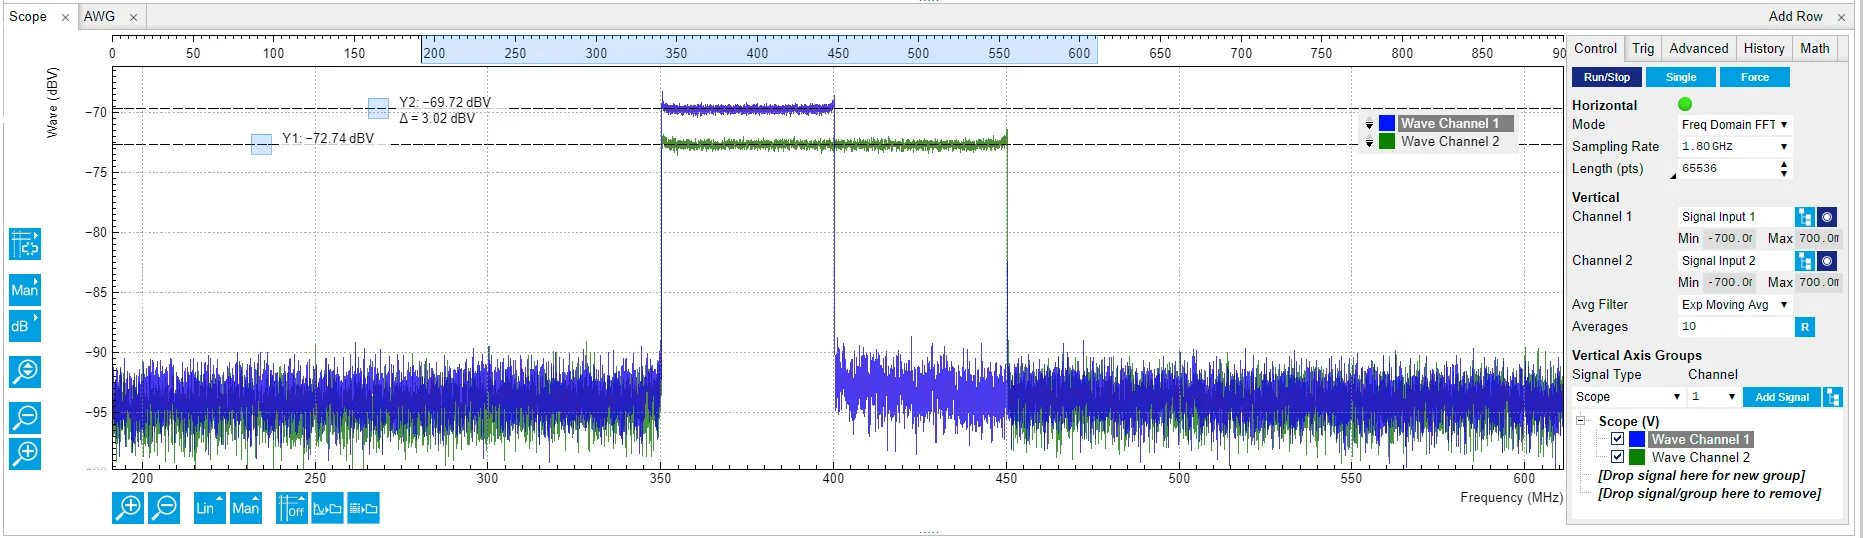Click highlighted range in overview frequency bar
This screenshot has width=1863, height=538.
coord(759,51)
